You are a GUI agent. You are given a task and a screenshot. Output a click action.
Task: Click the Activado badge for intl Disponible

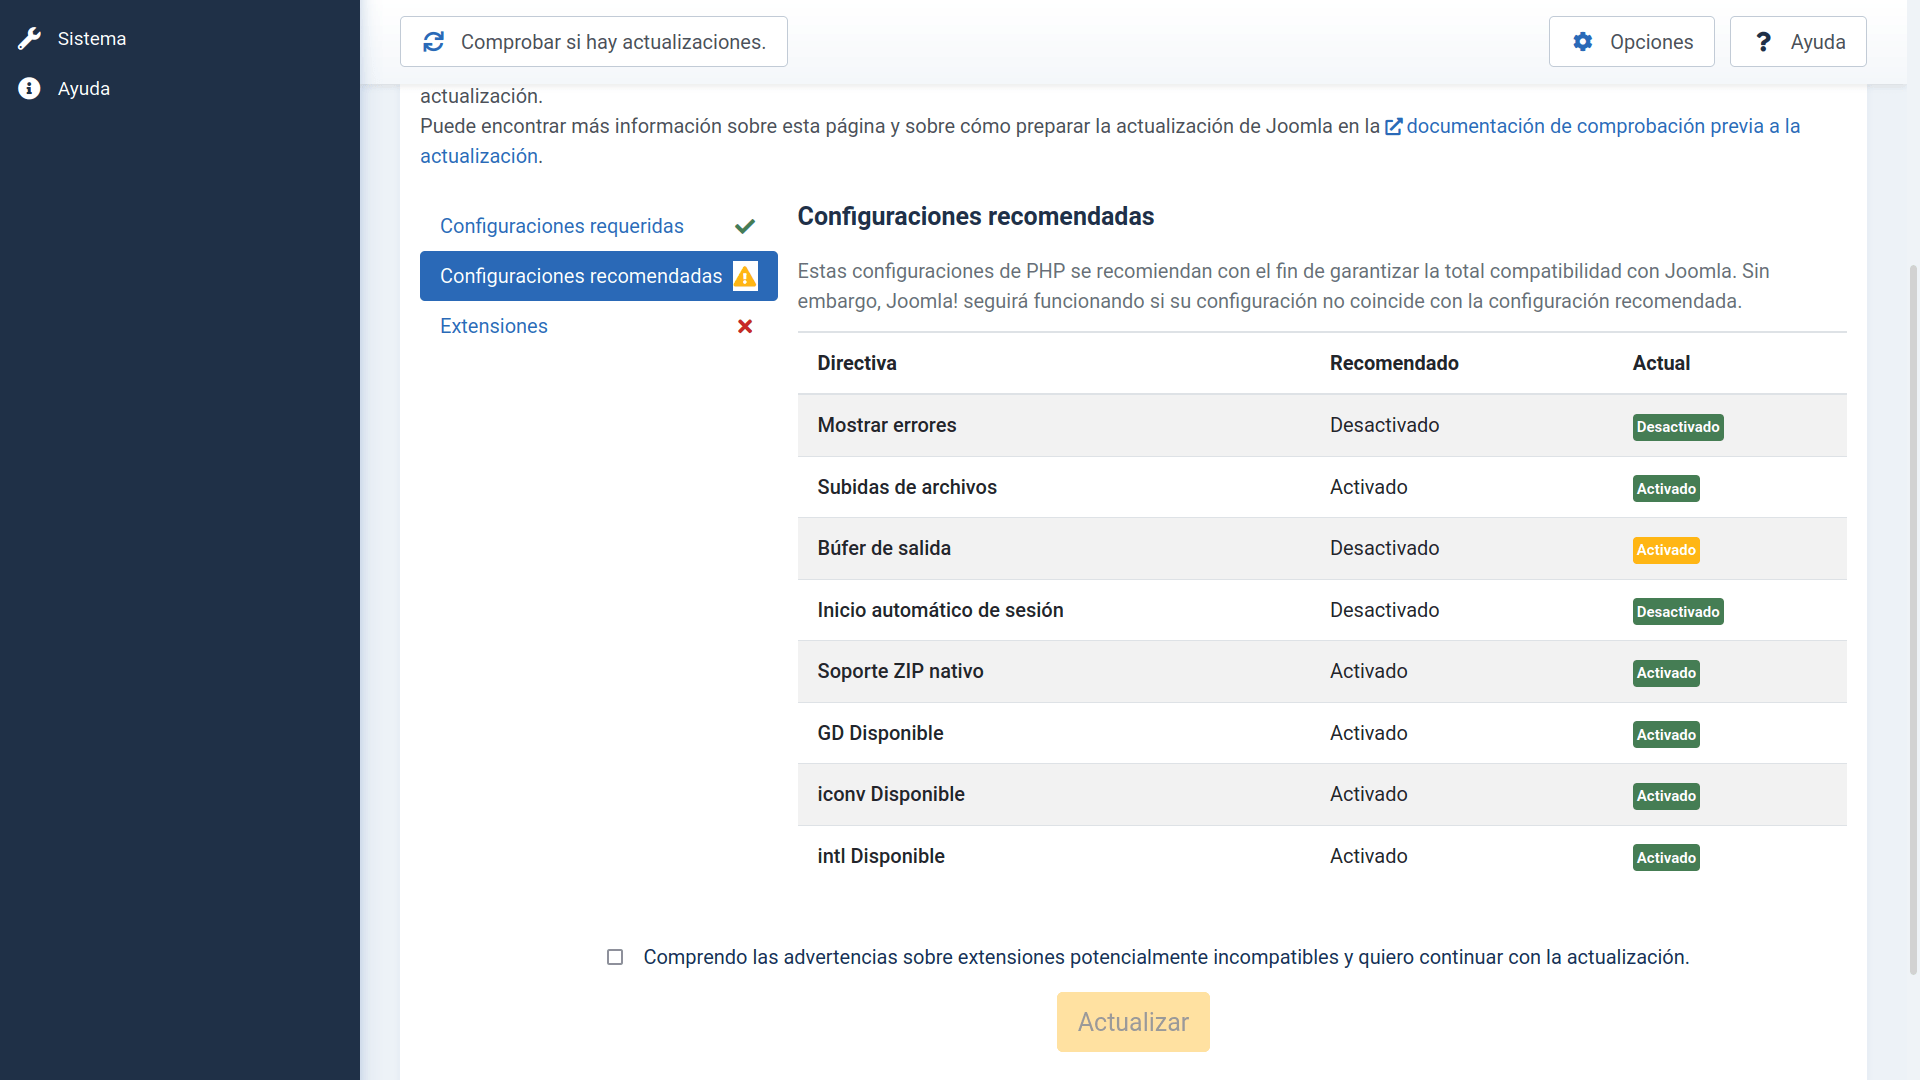pyautogui.click(x=1666, y=858)
